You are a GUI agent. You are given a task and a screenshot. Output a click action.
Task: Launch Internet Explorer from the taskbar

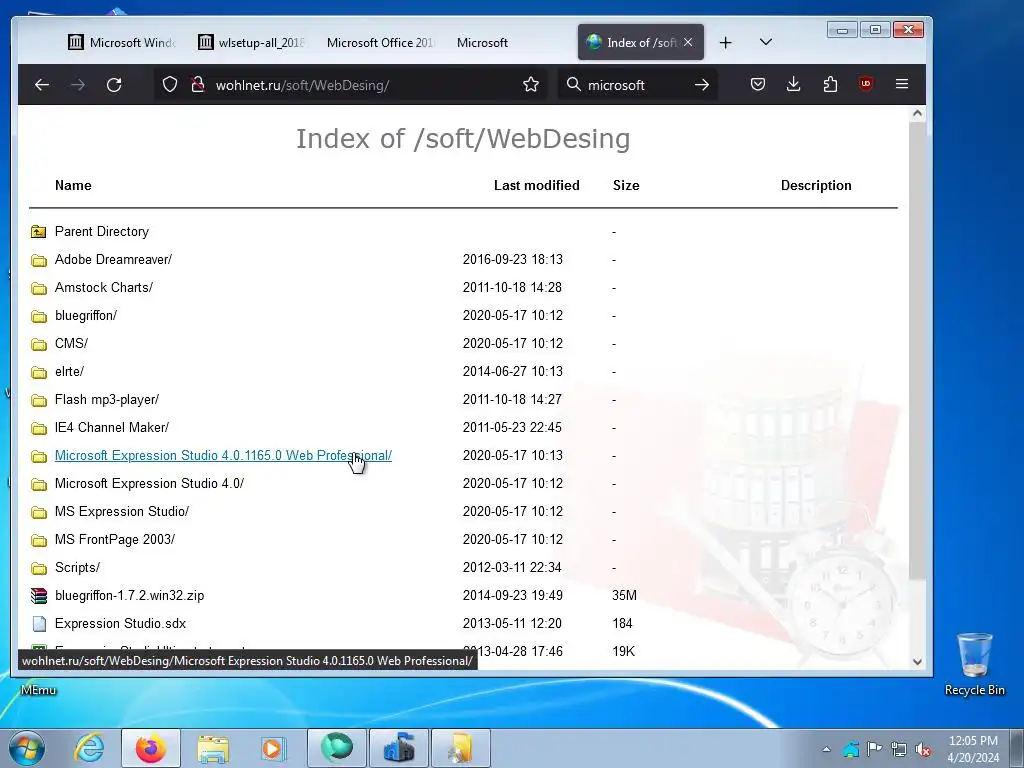point(89,748)
